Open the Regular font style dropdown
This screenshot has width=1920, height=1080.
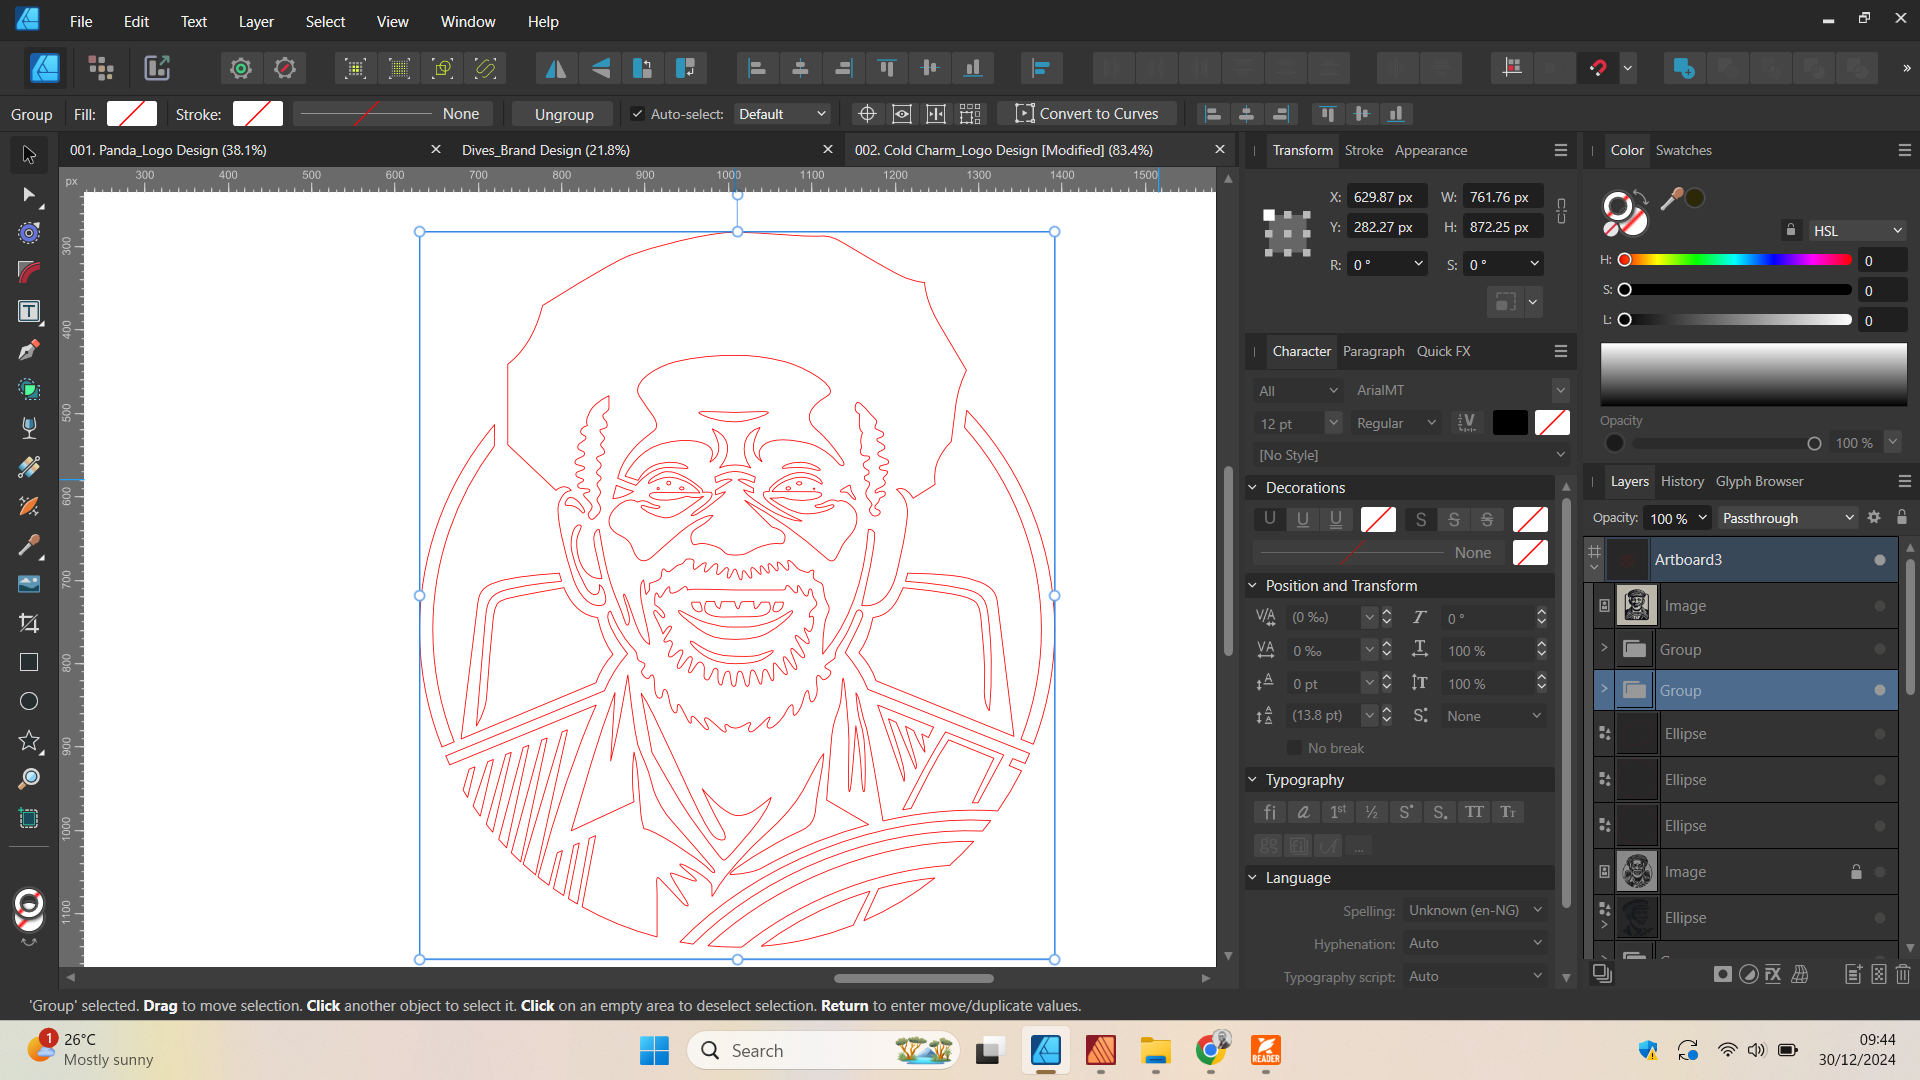tap(1396, 424)
